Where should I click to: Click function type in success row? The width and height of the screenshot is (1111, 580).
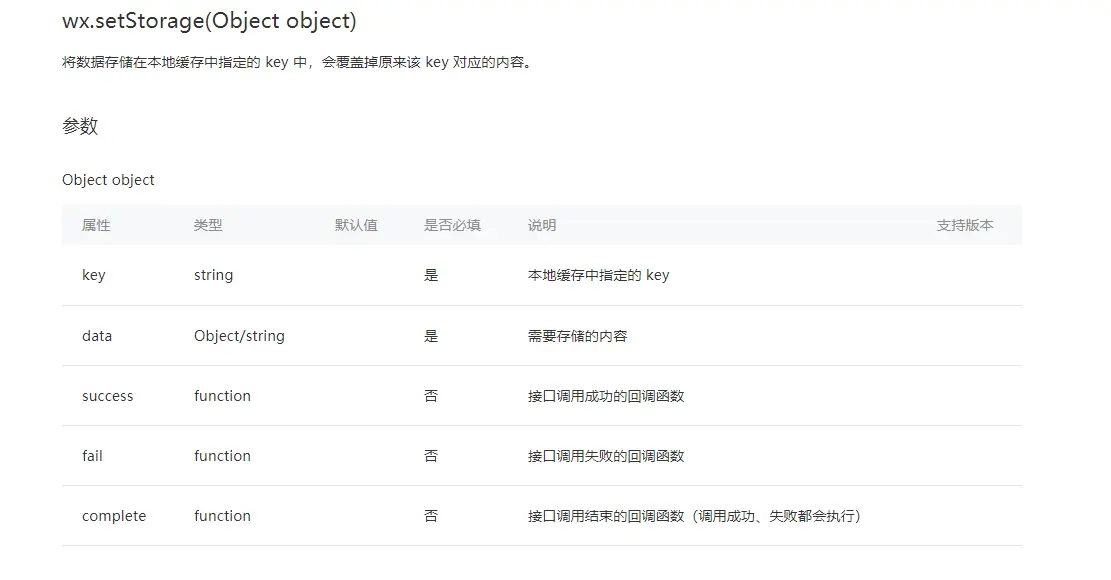click(222, 396)
